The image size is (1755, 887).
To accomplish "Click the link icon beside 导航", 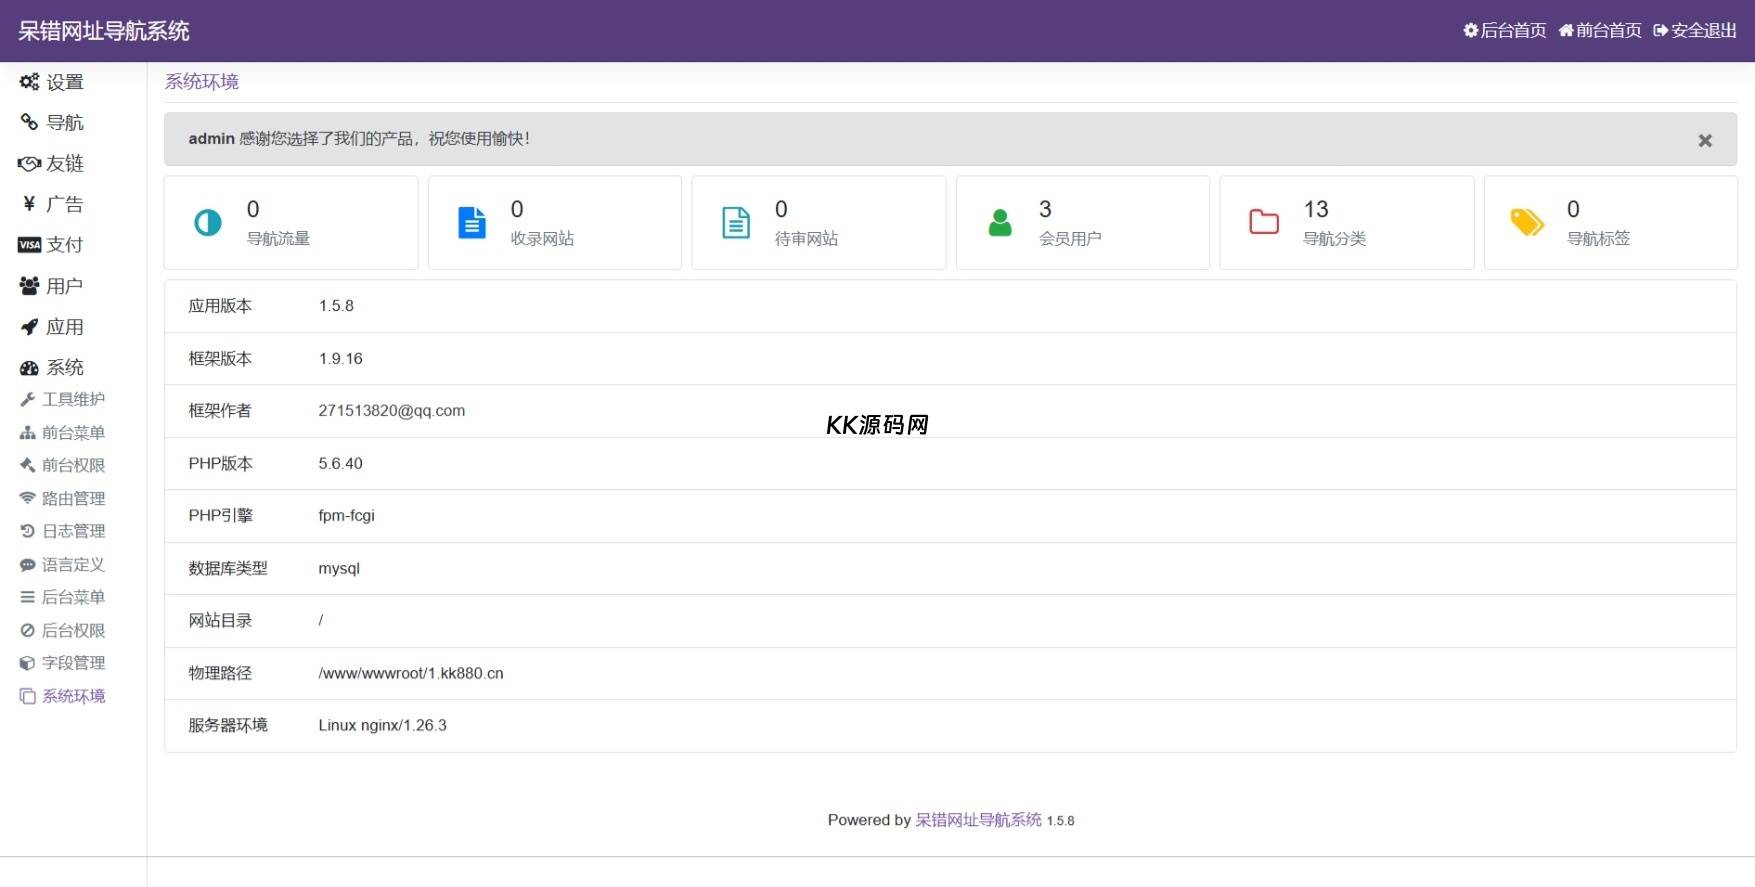I will 29,122.
